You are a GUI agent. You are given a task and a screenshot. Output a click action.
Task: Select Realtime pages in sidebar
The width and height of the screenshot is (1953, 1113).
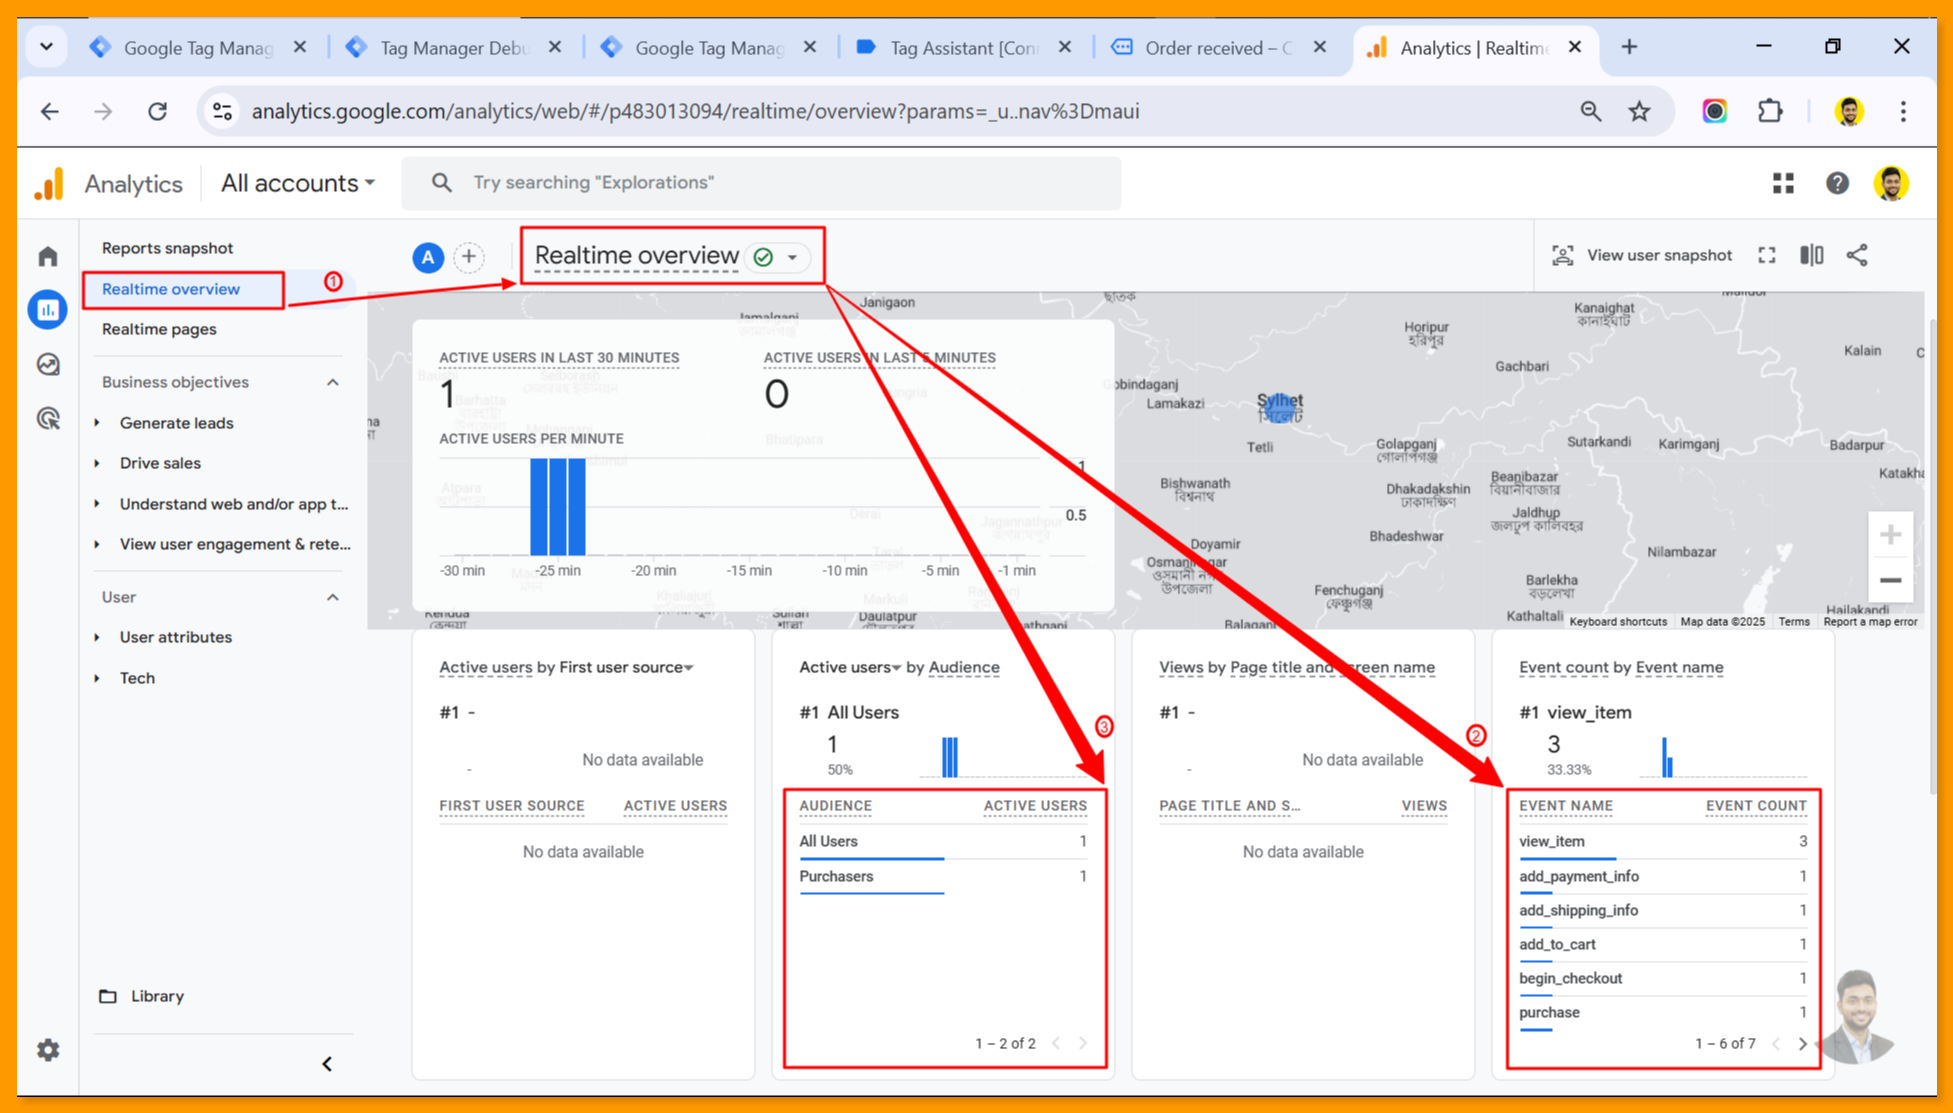[x=159, y=329]
